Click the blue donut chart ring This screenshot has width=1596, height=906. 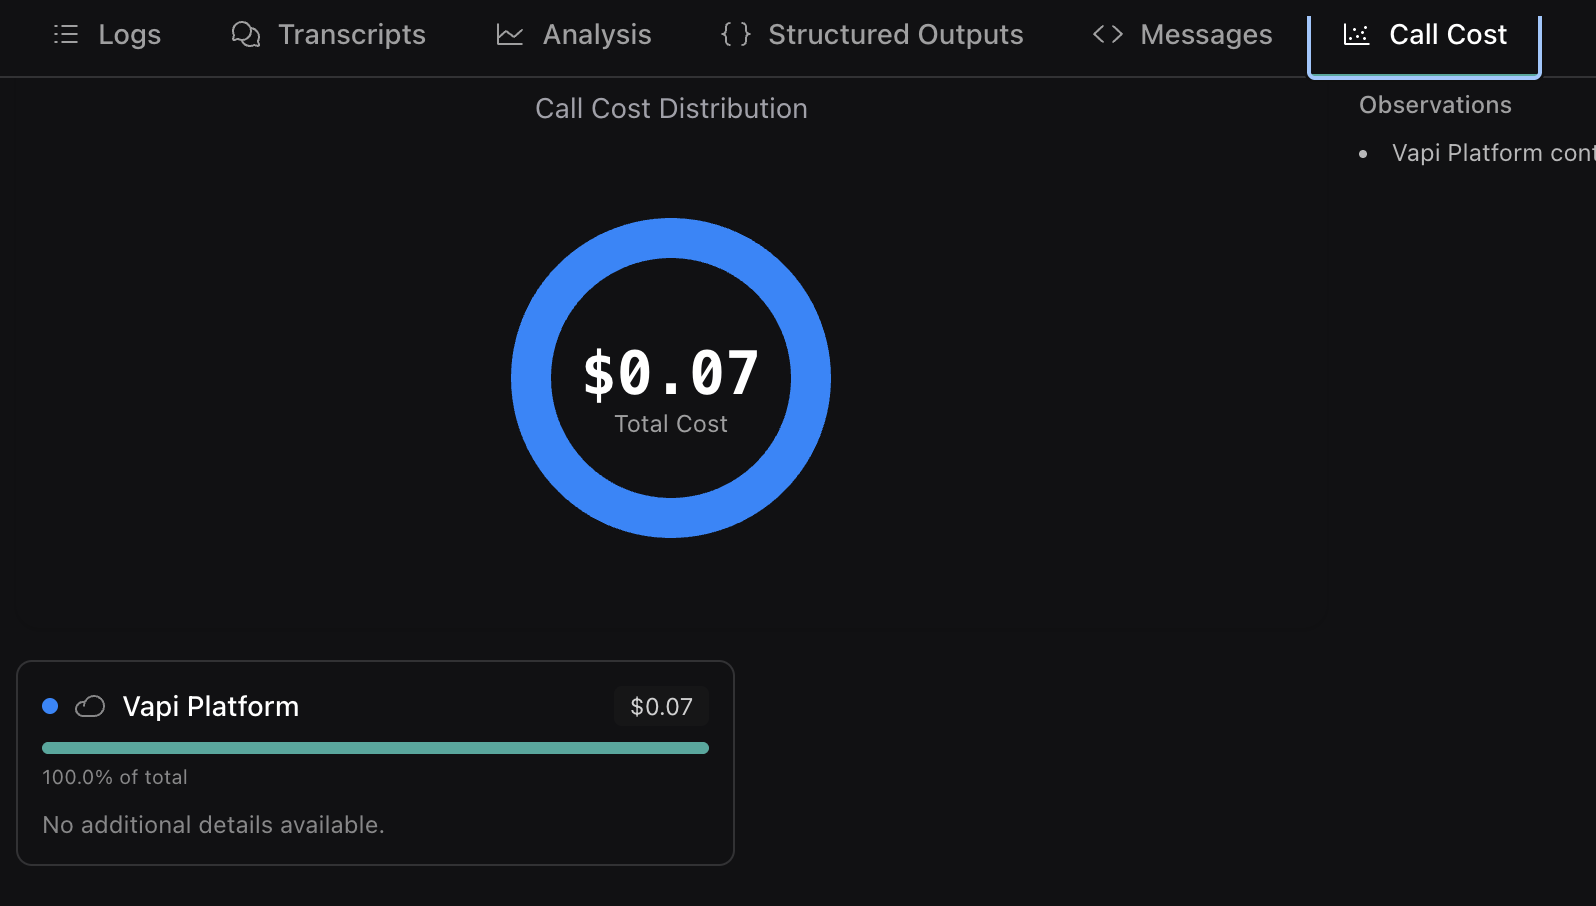click(531, 378)
